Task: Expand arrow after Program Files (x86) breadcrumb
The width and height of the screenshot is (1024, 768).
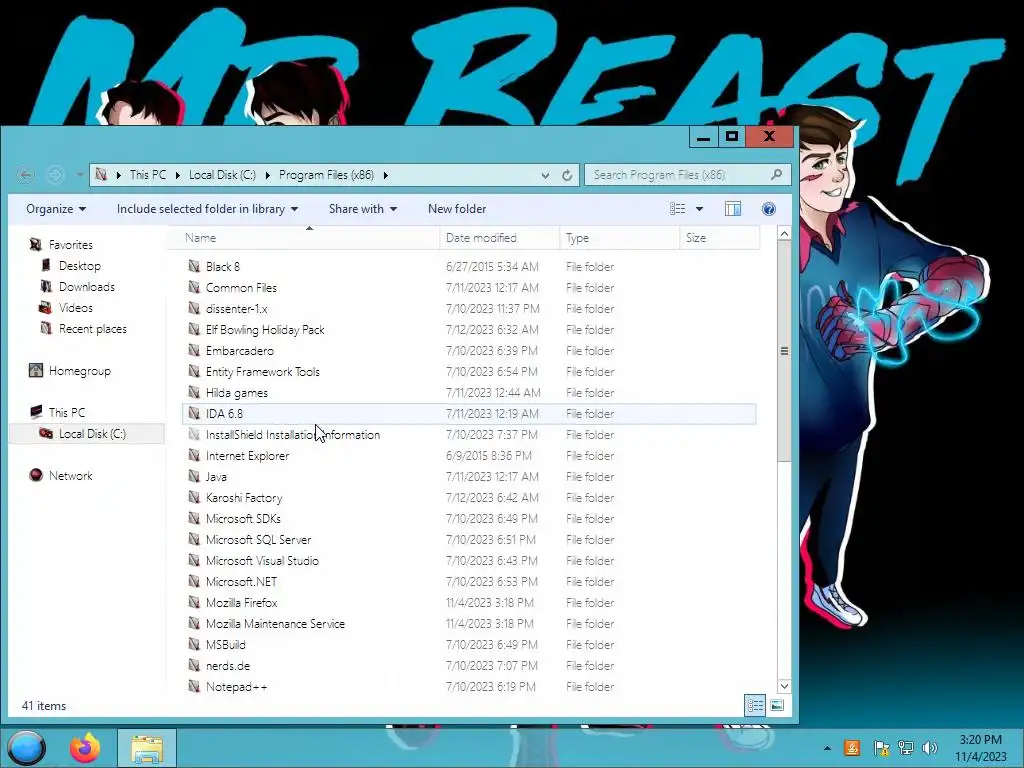Action: coord(386,175)
